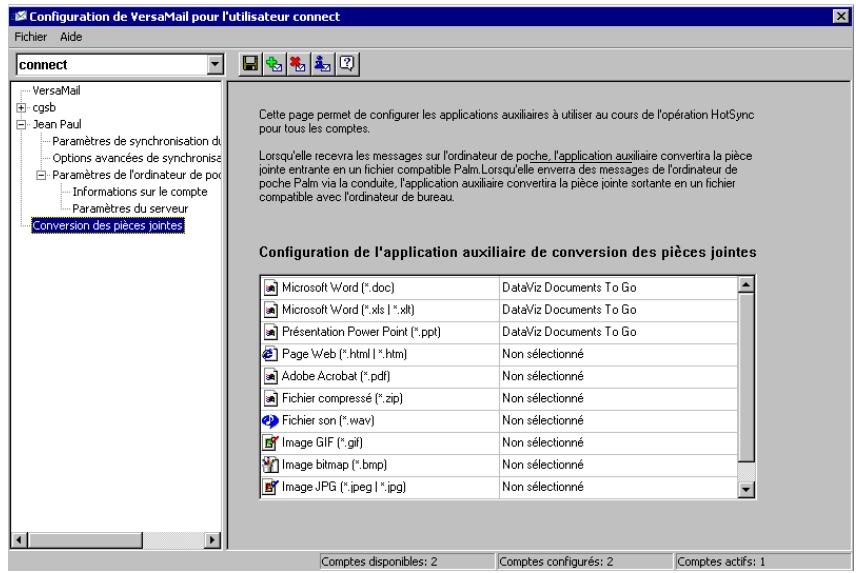Click the conversion list vertical scrollbar thumb

(746, 378)
